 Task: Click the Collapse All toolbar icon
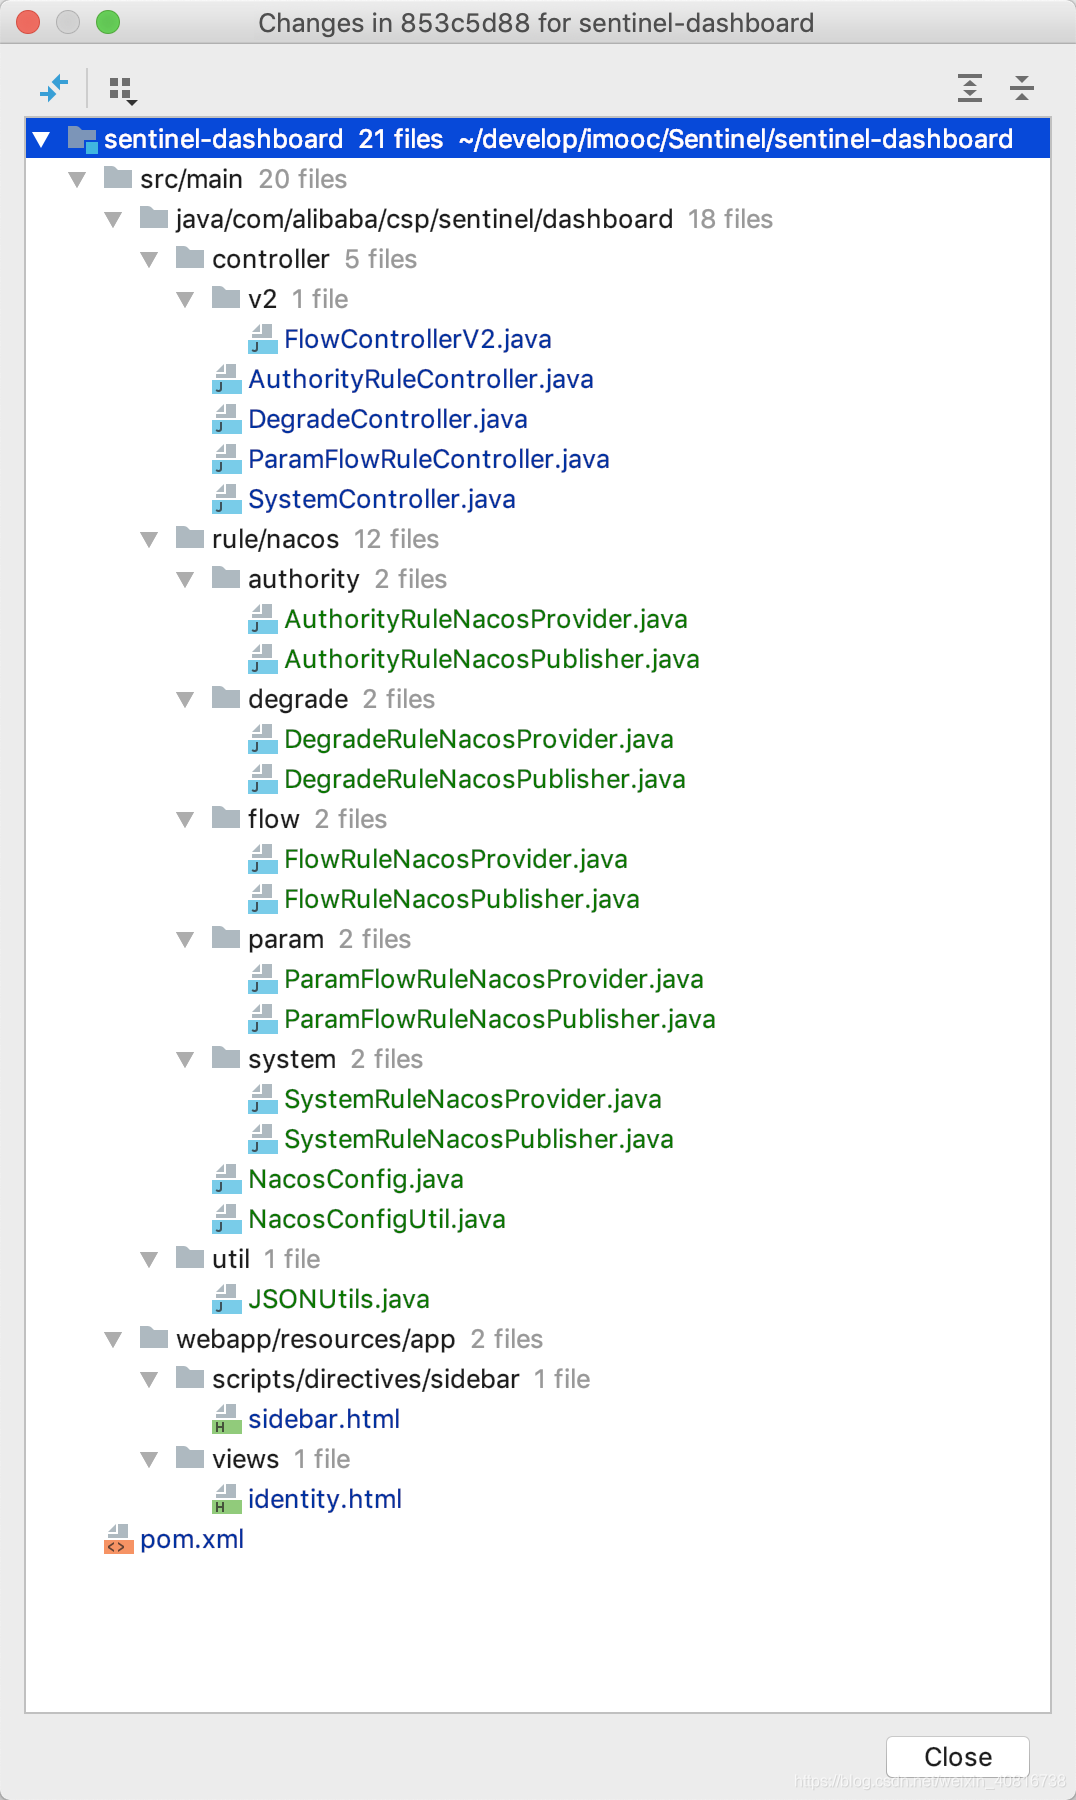pyautogui.click(x=1021, y=88)
